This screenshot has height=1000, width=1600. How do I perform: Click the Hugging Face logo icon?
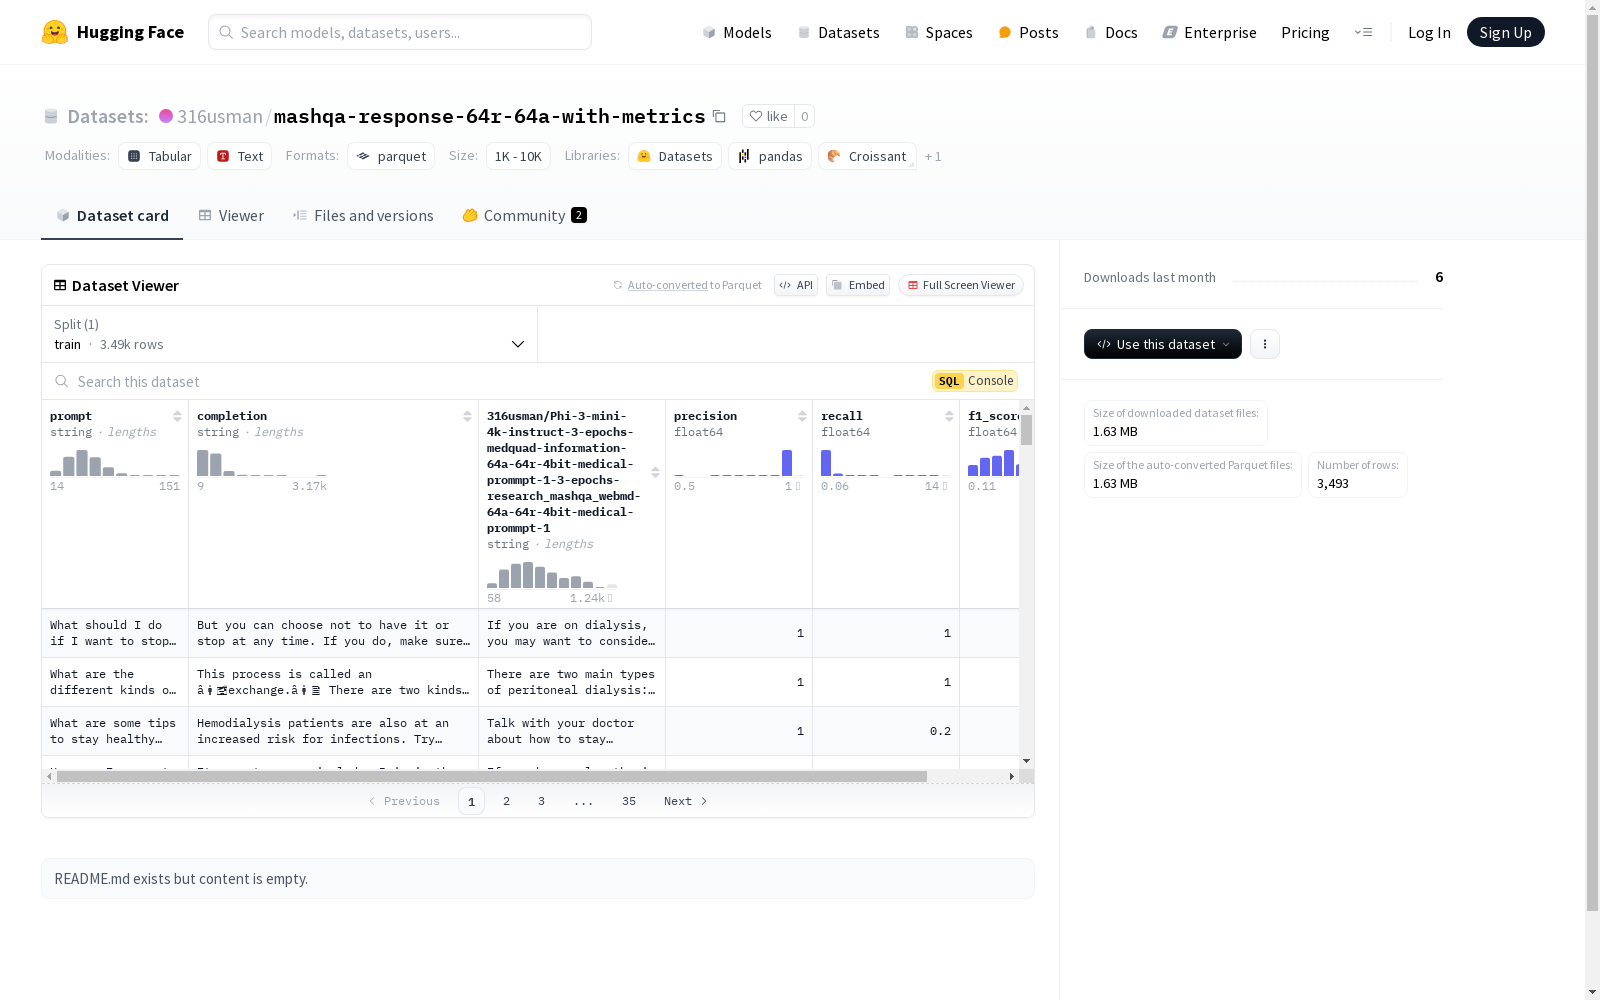pyautogui.click(x=55, y=32)
